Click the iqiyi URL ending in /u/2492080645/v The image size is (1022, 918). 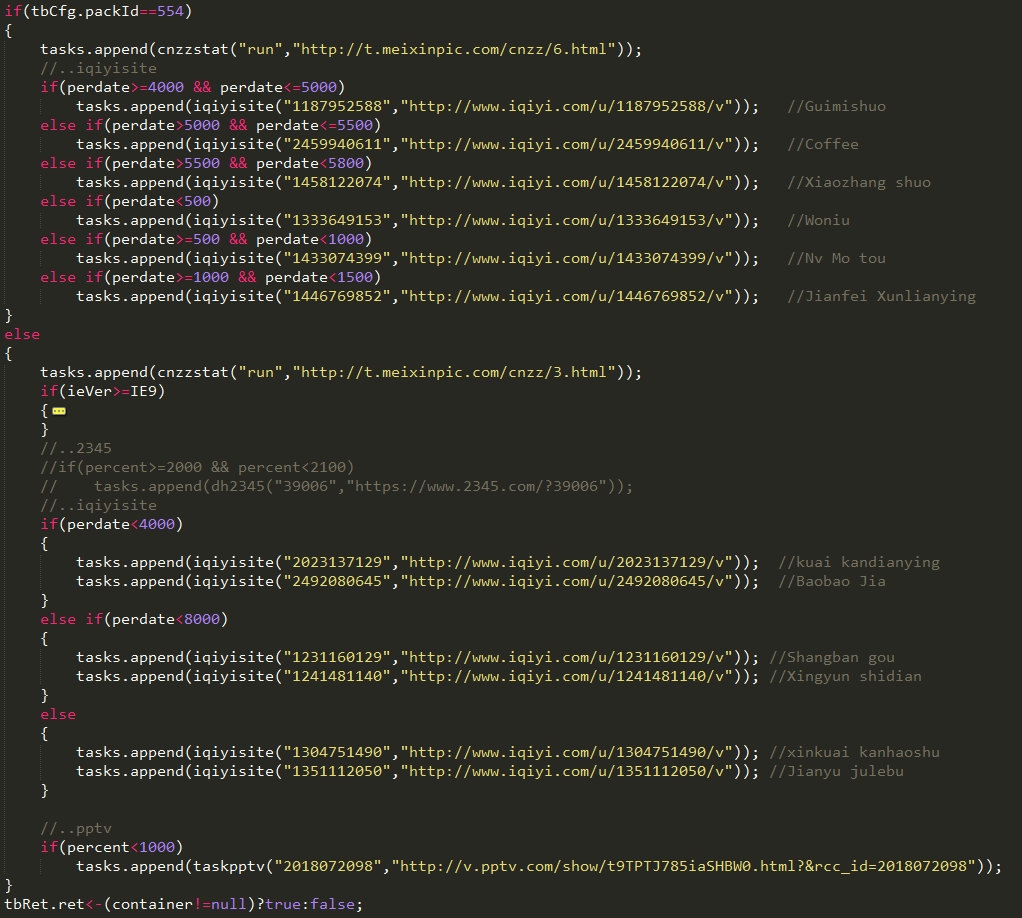tap(566, 581)
